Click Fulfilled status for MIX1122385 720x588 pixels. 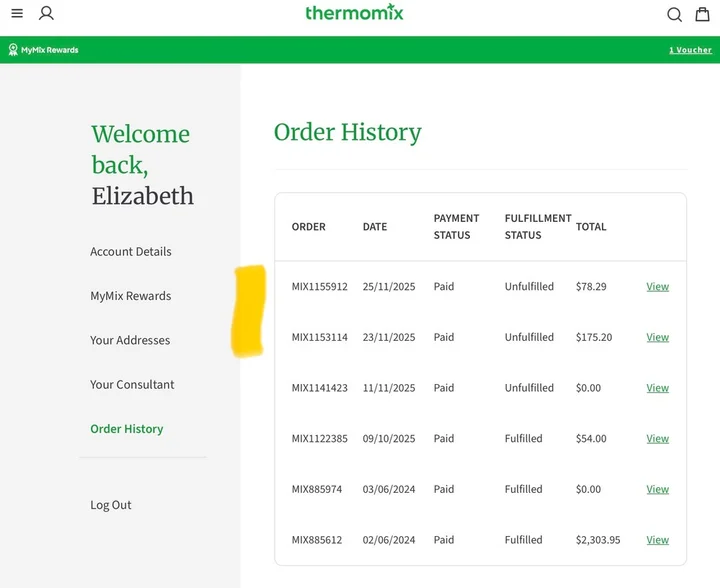point(523,438)
